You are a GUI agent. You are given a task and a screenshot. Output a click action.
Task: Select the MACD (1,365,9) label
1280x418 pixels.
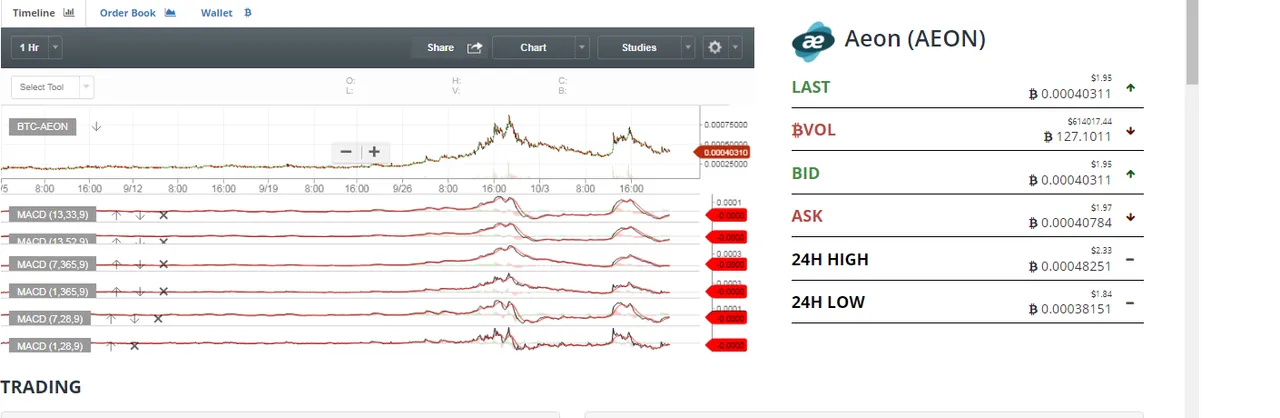[x=52, y=291]
